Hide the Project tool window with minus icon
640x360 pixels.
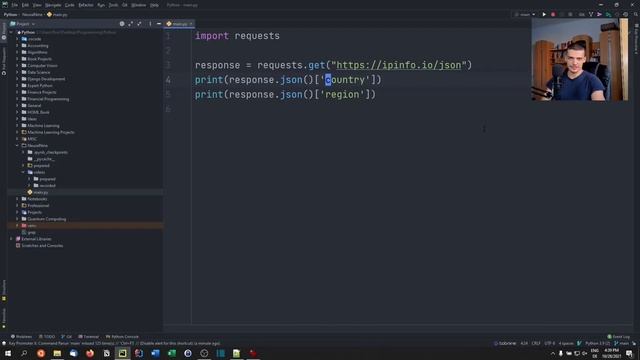[x=159, y=24]
